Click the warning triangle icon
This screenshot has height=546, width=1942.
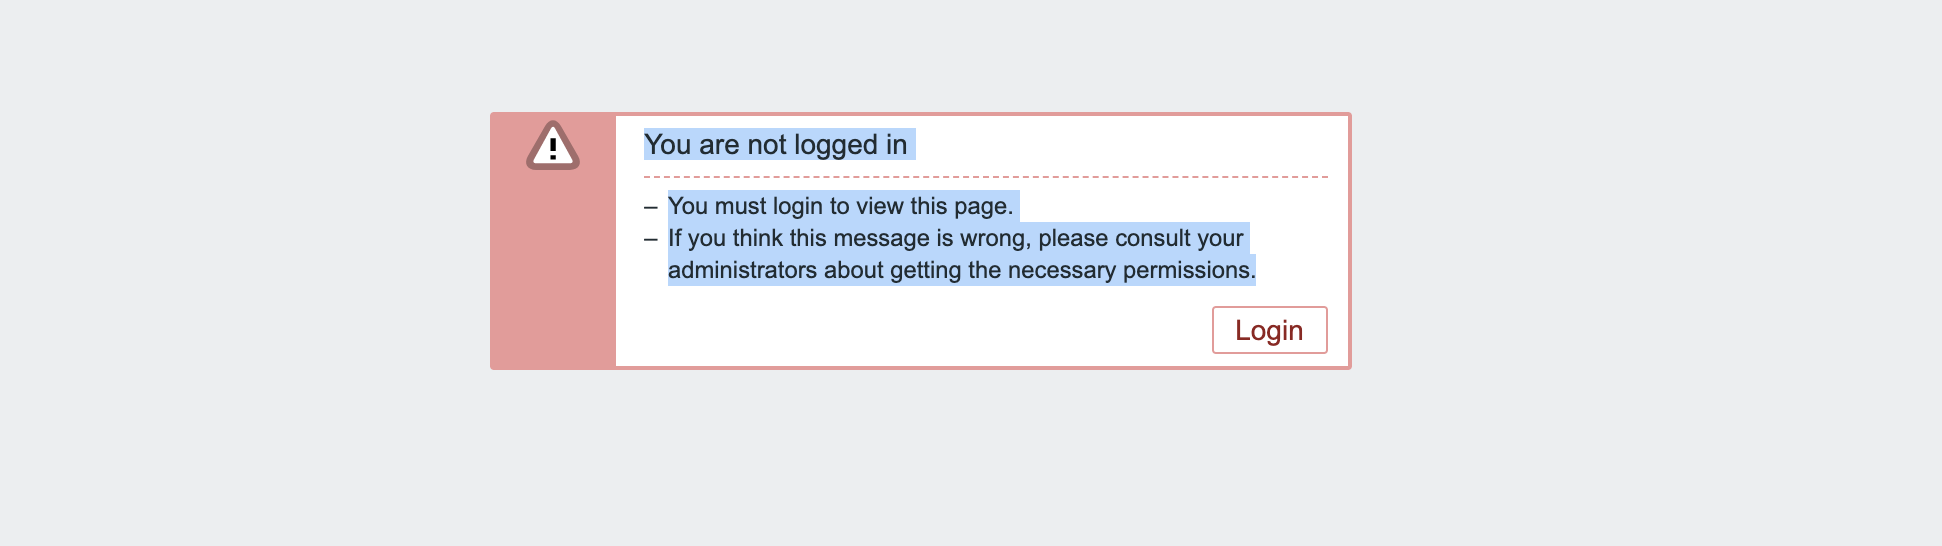tap(553, 147)
